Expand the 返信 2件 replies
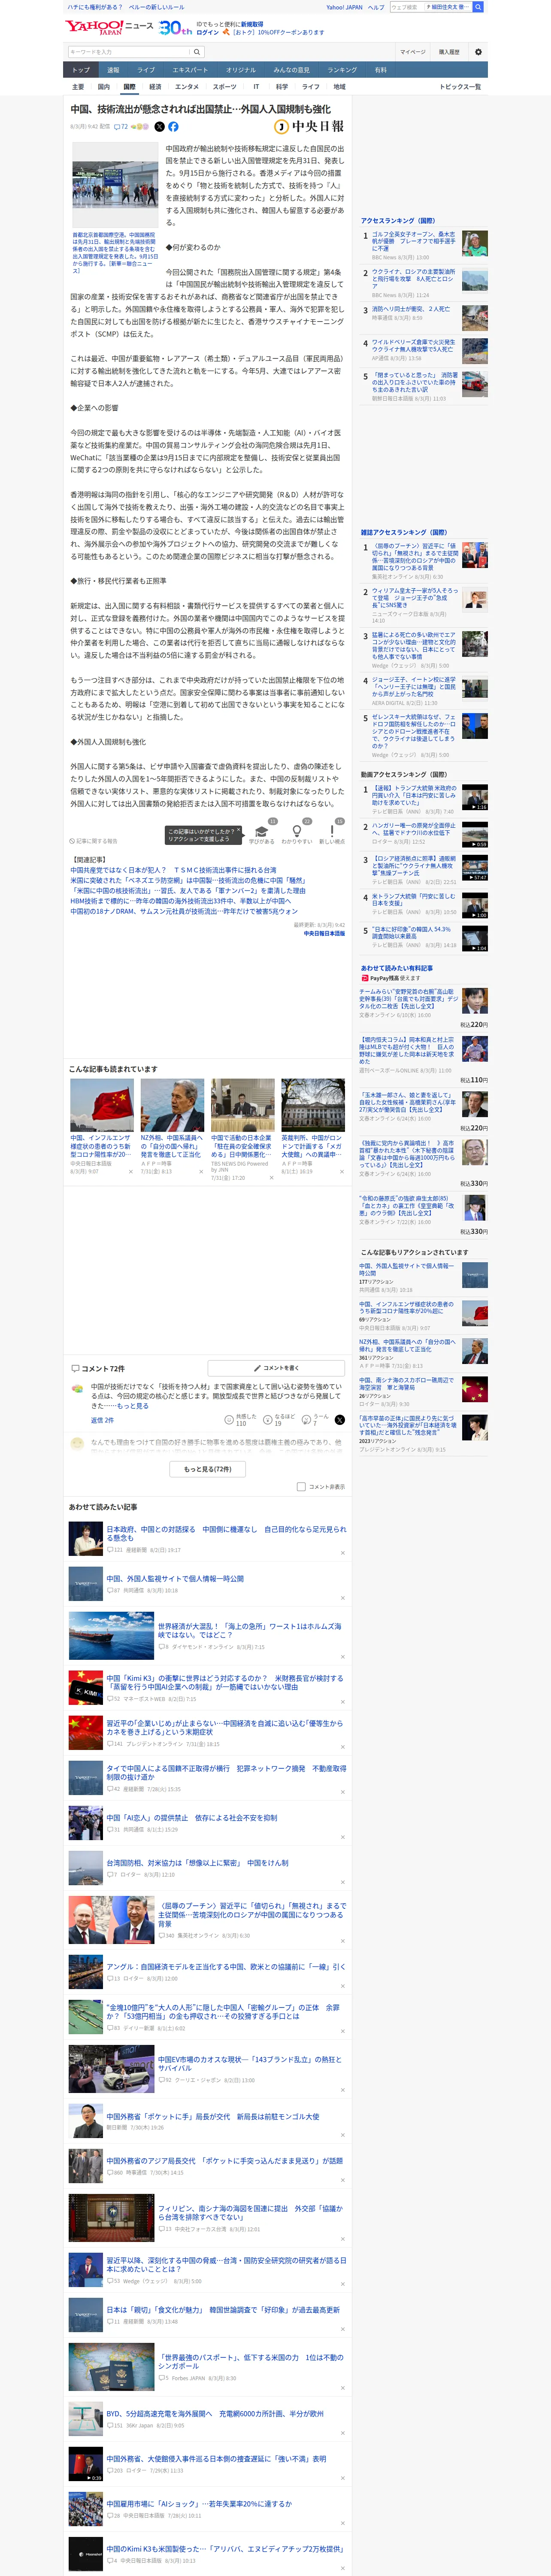The image size is (551, 2576). (102, 1420)
